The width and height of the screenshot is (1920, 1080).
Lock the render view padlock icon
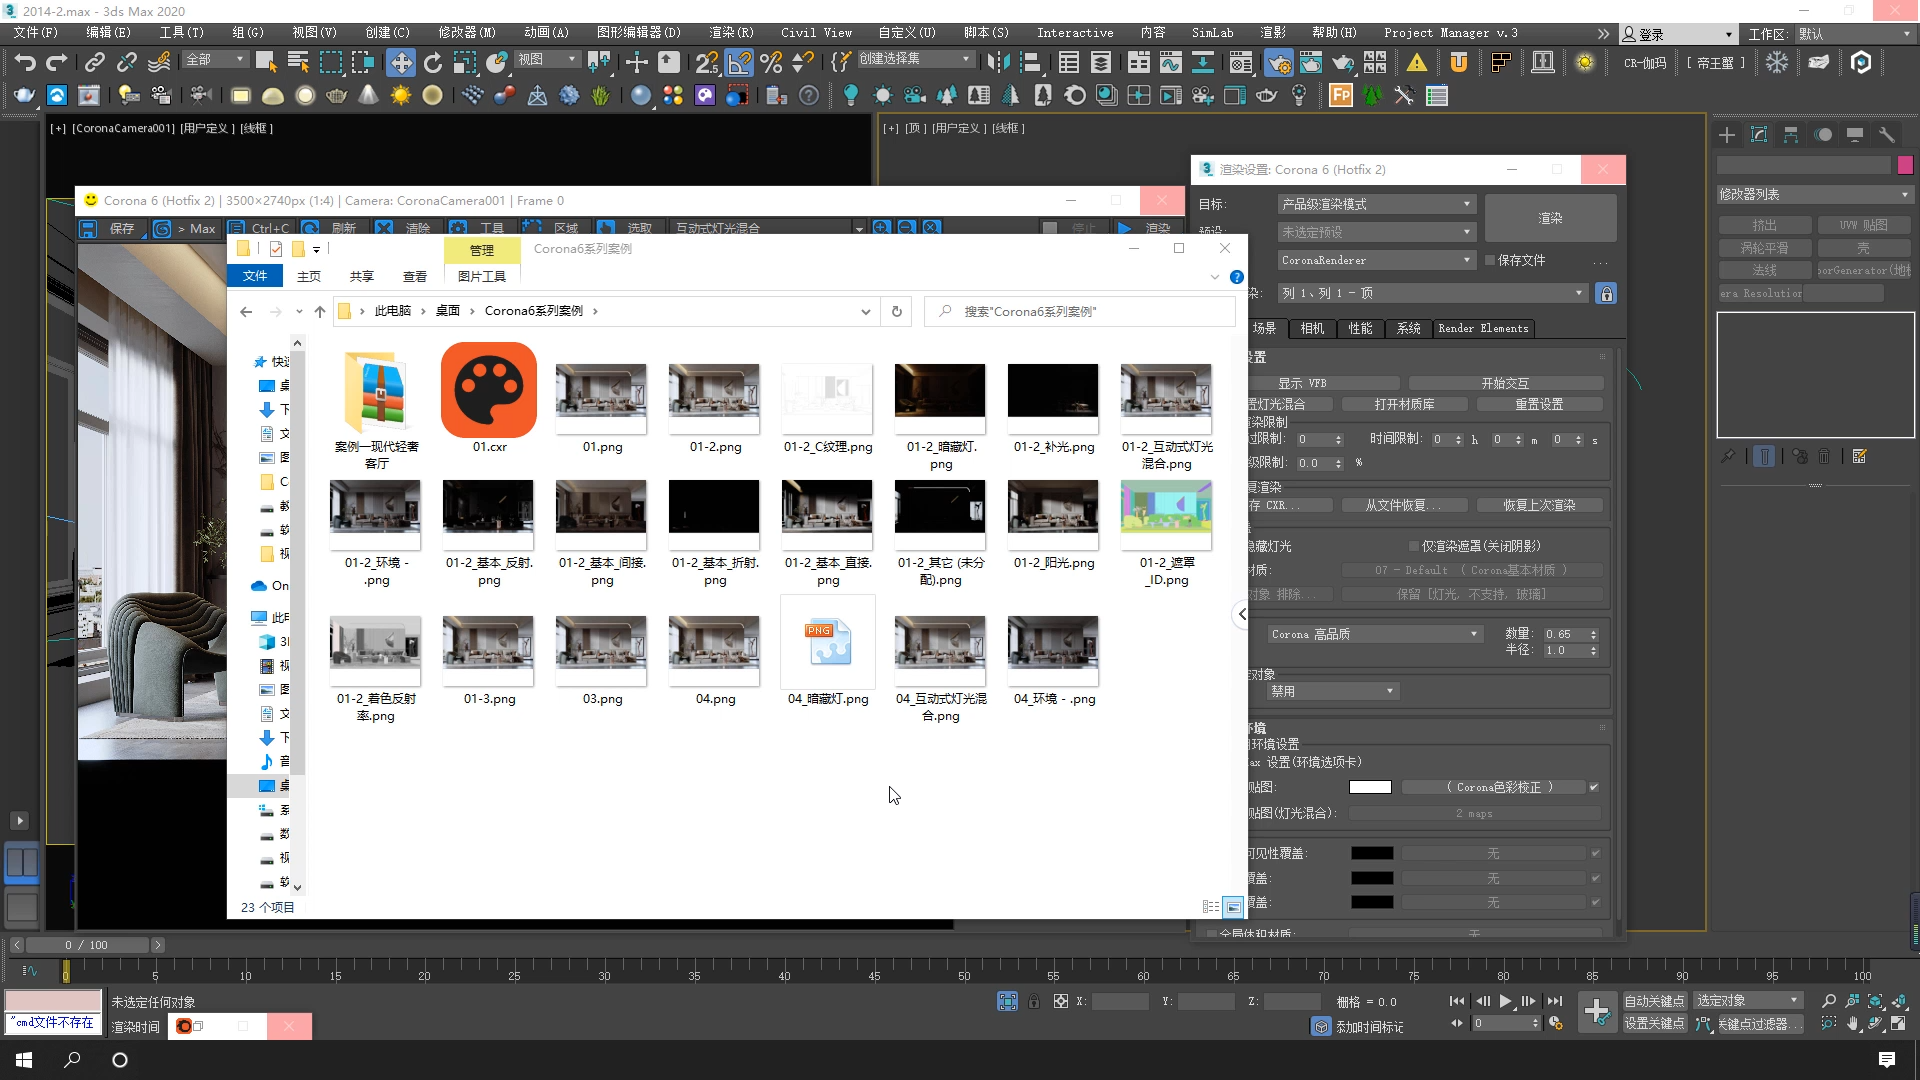pyautogui.click(x=1606, y=294)
